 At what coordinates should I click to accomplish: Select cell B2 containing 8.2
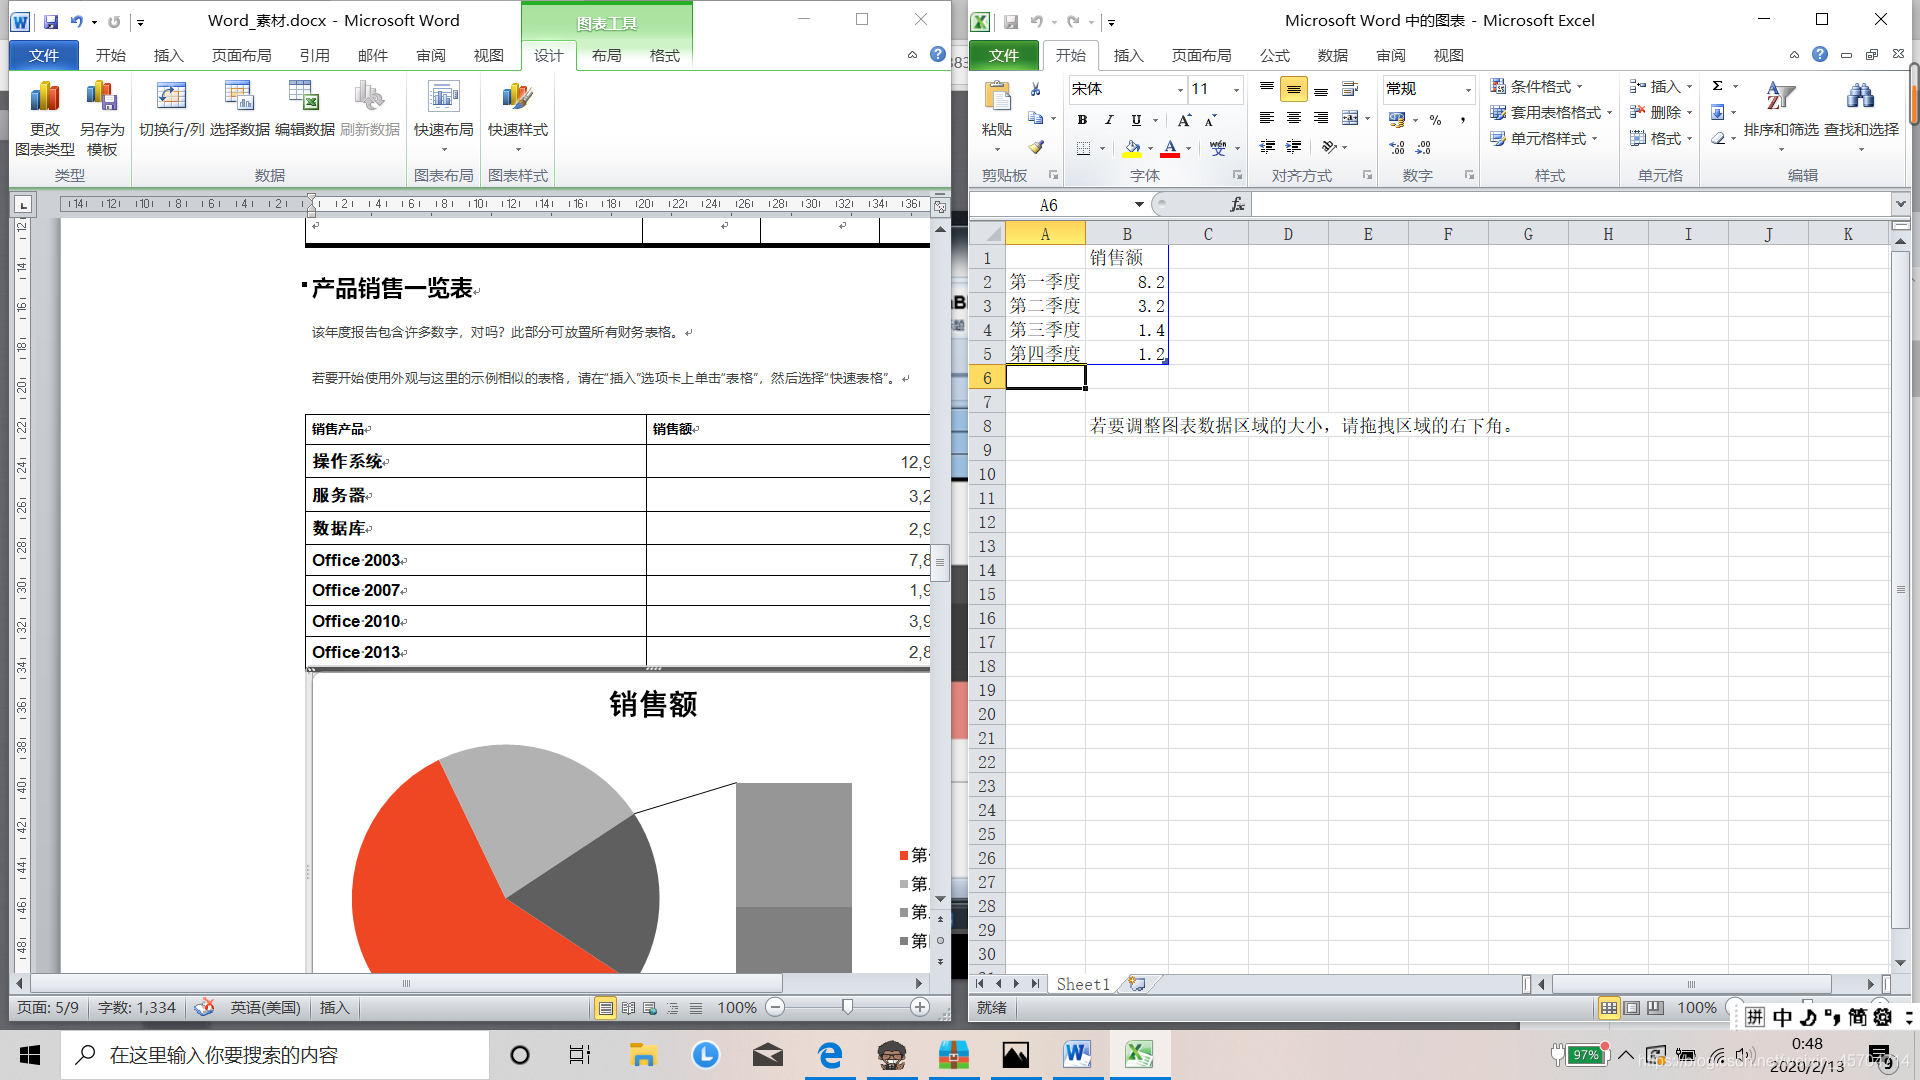[1127, 282]
